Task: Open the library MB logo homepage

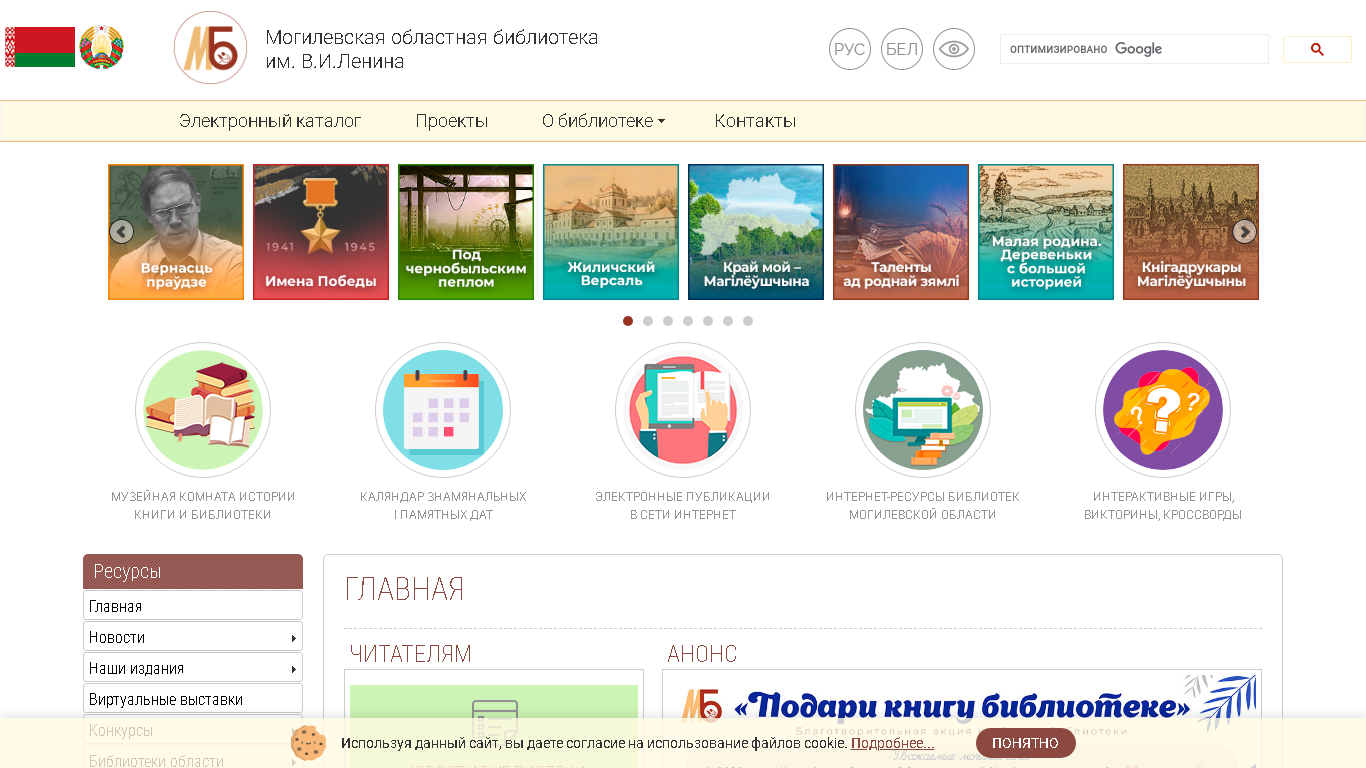Action: pos(210,48)
